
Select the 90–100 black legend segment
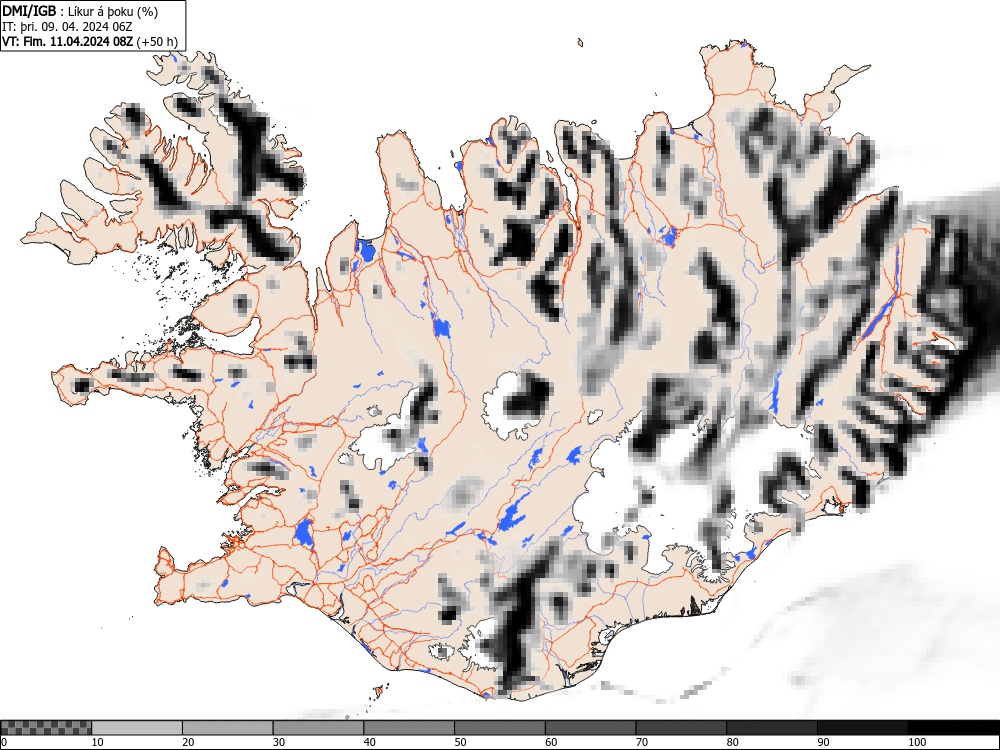click(862, 728)
